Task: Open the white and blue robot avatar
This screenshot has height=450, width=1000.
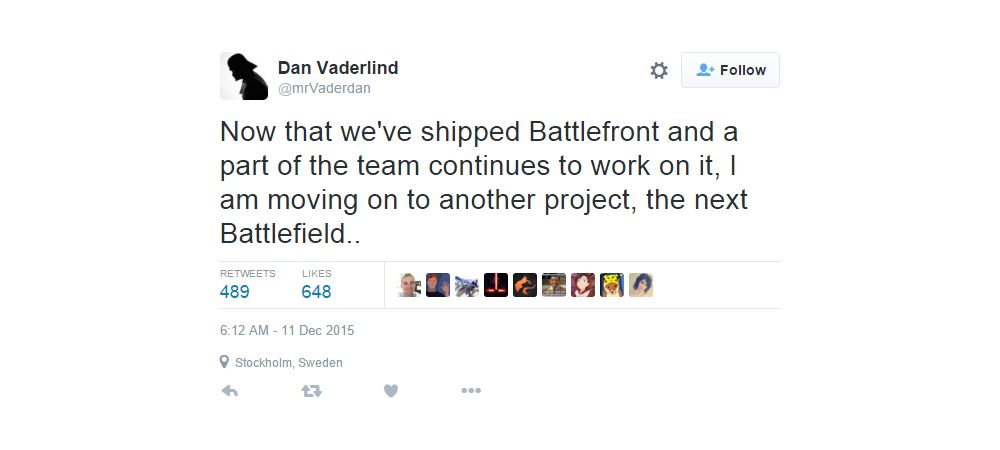Action: point(467,285)
